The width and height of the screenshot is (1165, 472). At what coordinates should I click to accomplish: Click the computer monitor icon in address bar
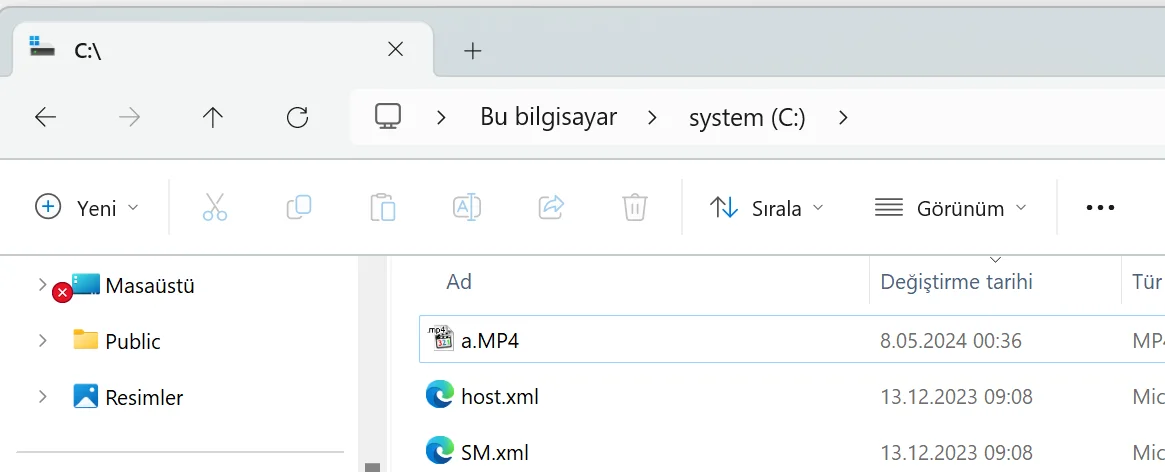point(388,117)
